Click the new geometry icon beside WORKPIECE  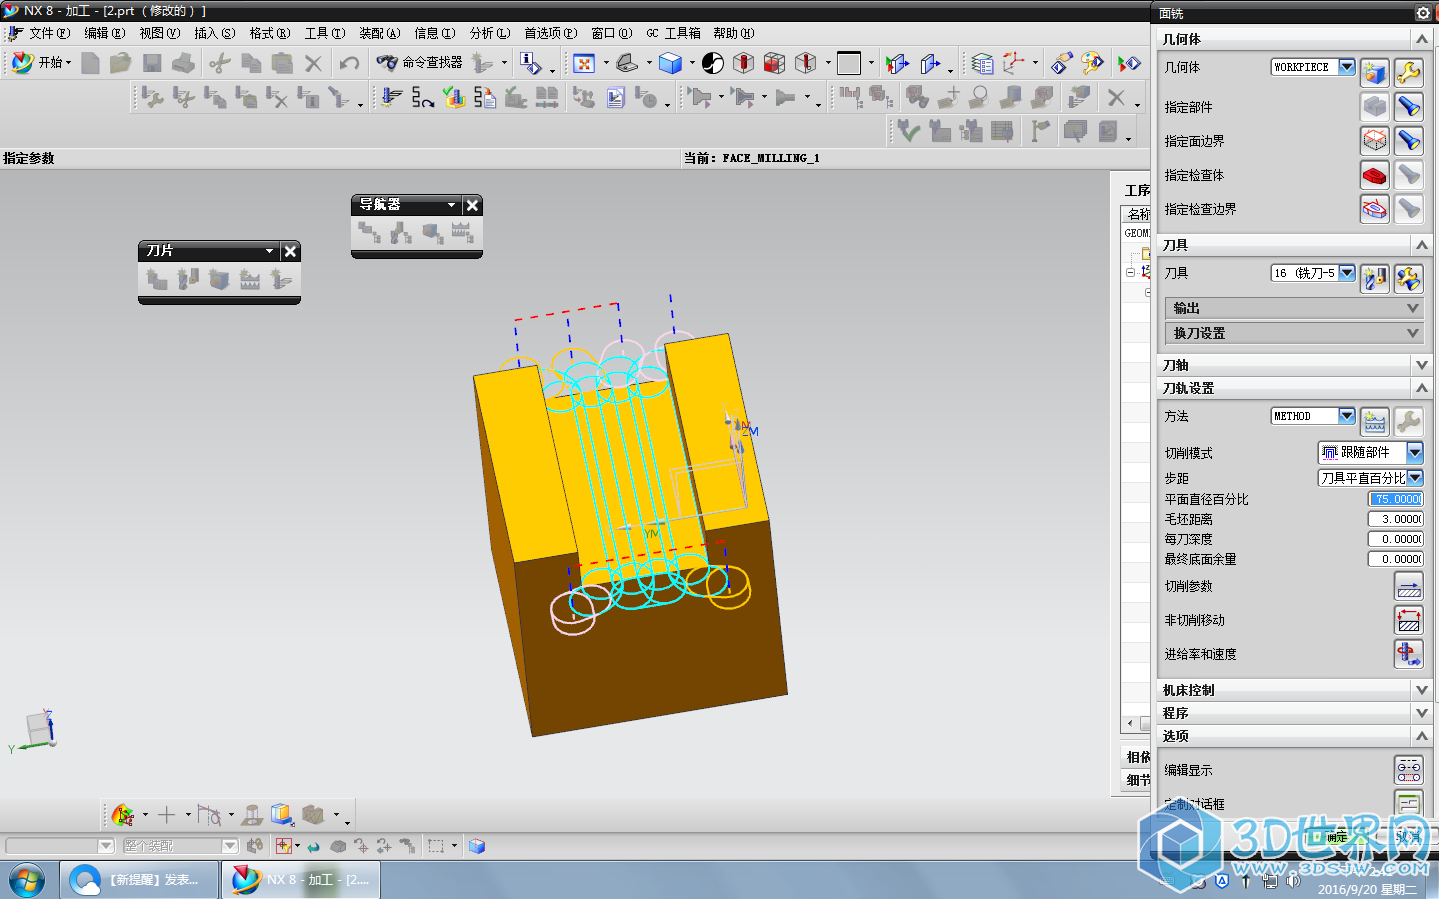coord(1375,72)
